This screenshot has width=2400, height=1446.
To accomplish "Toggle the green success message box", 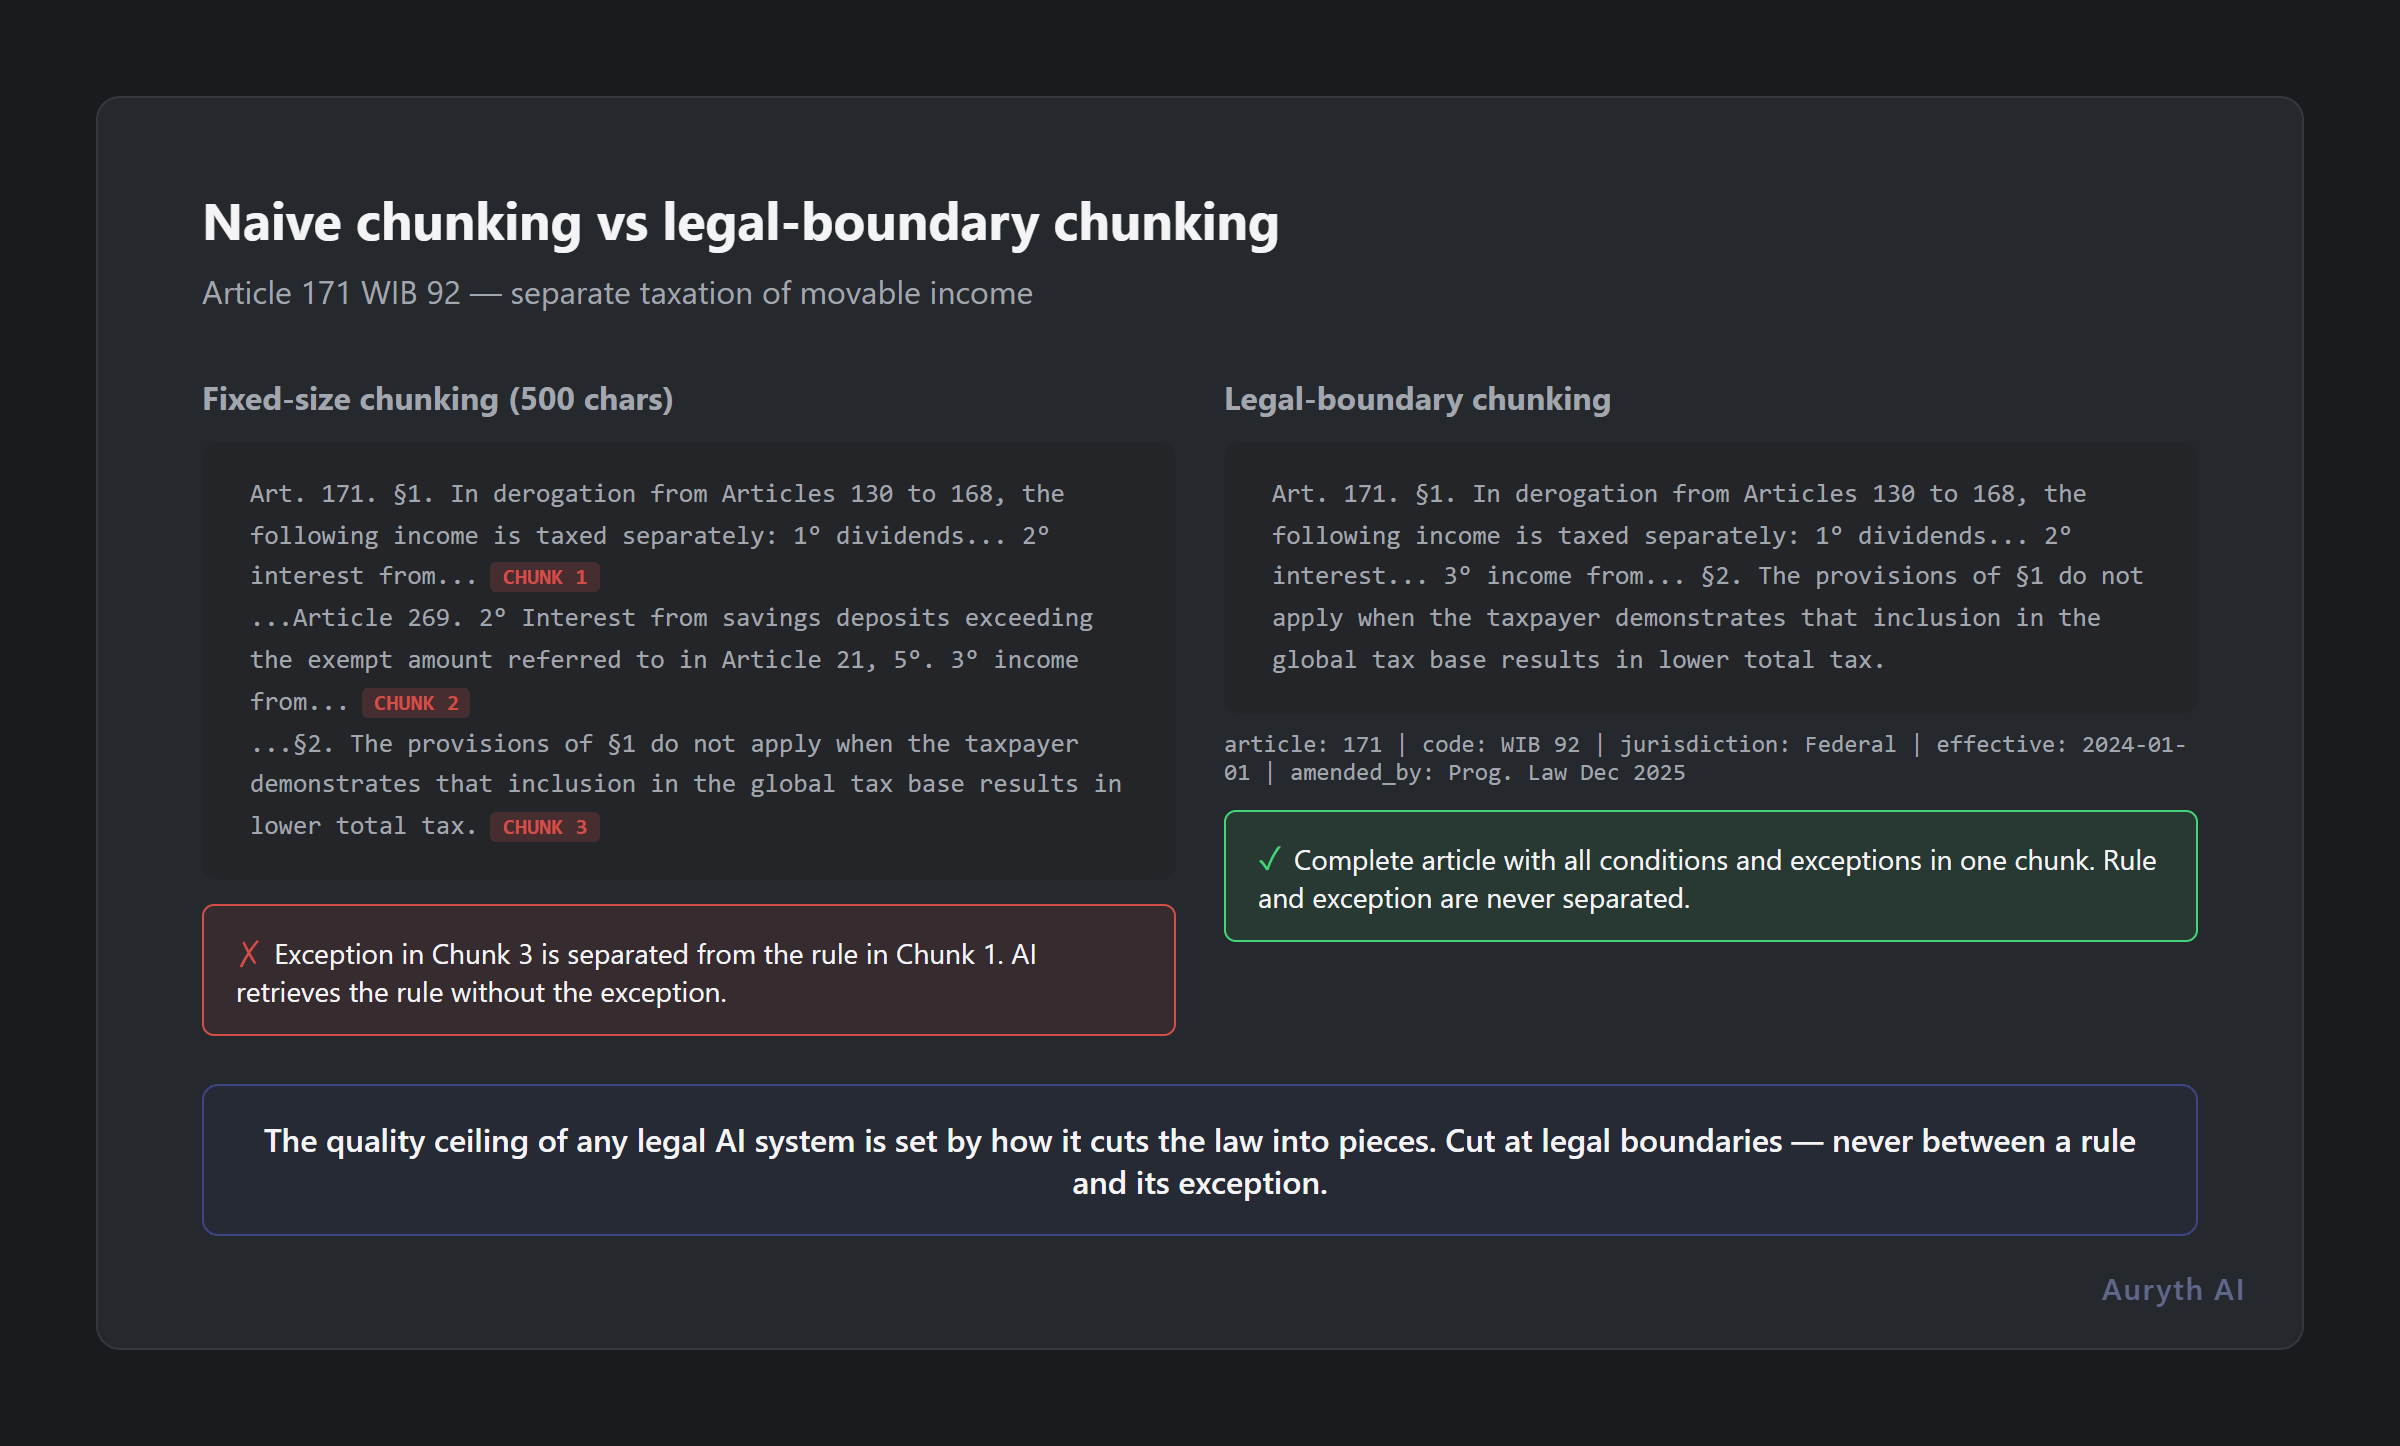I will pos(1710,877).
